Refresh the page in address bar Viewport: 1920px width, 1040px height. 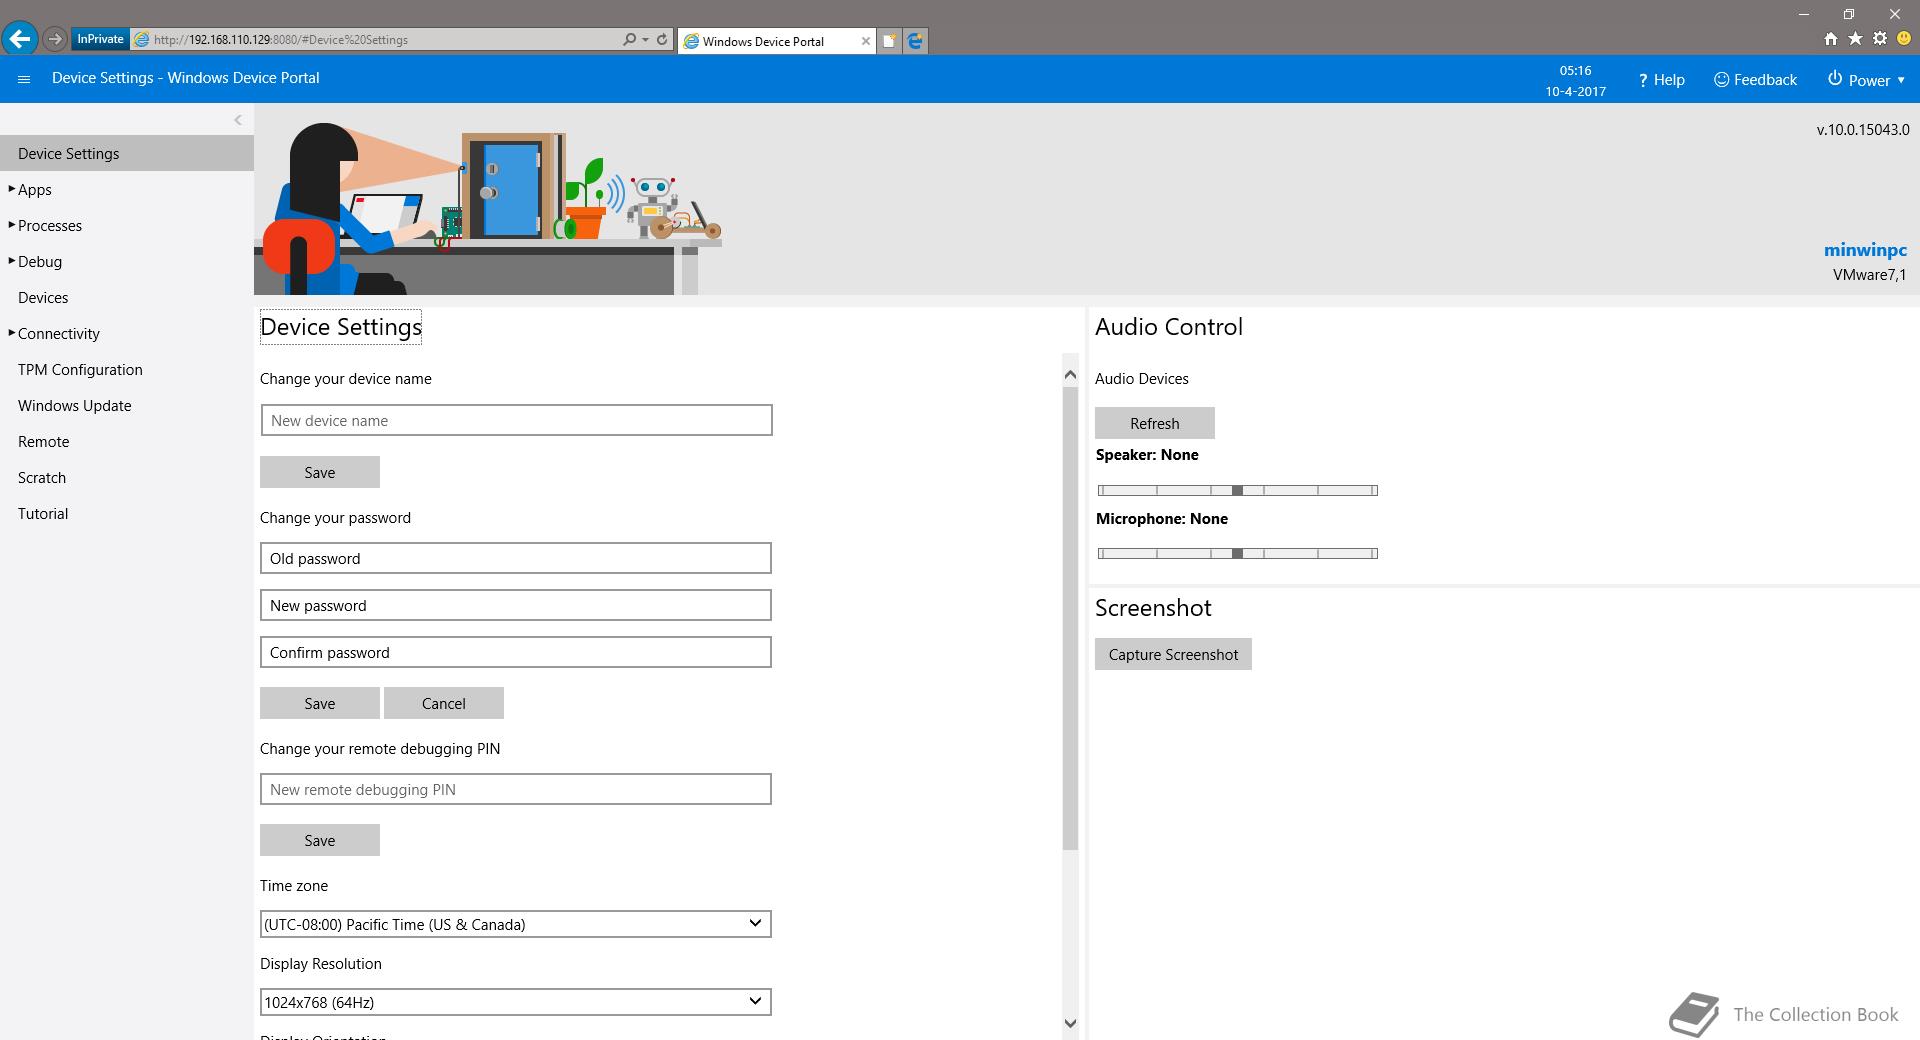pos(662,40)
